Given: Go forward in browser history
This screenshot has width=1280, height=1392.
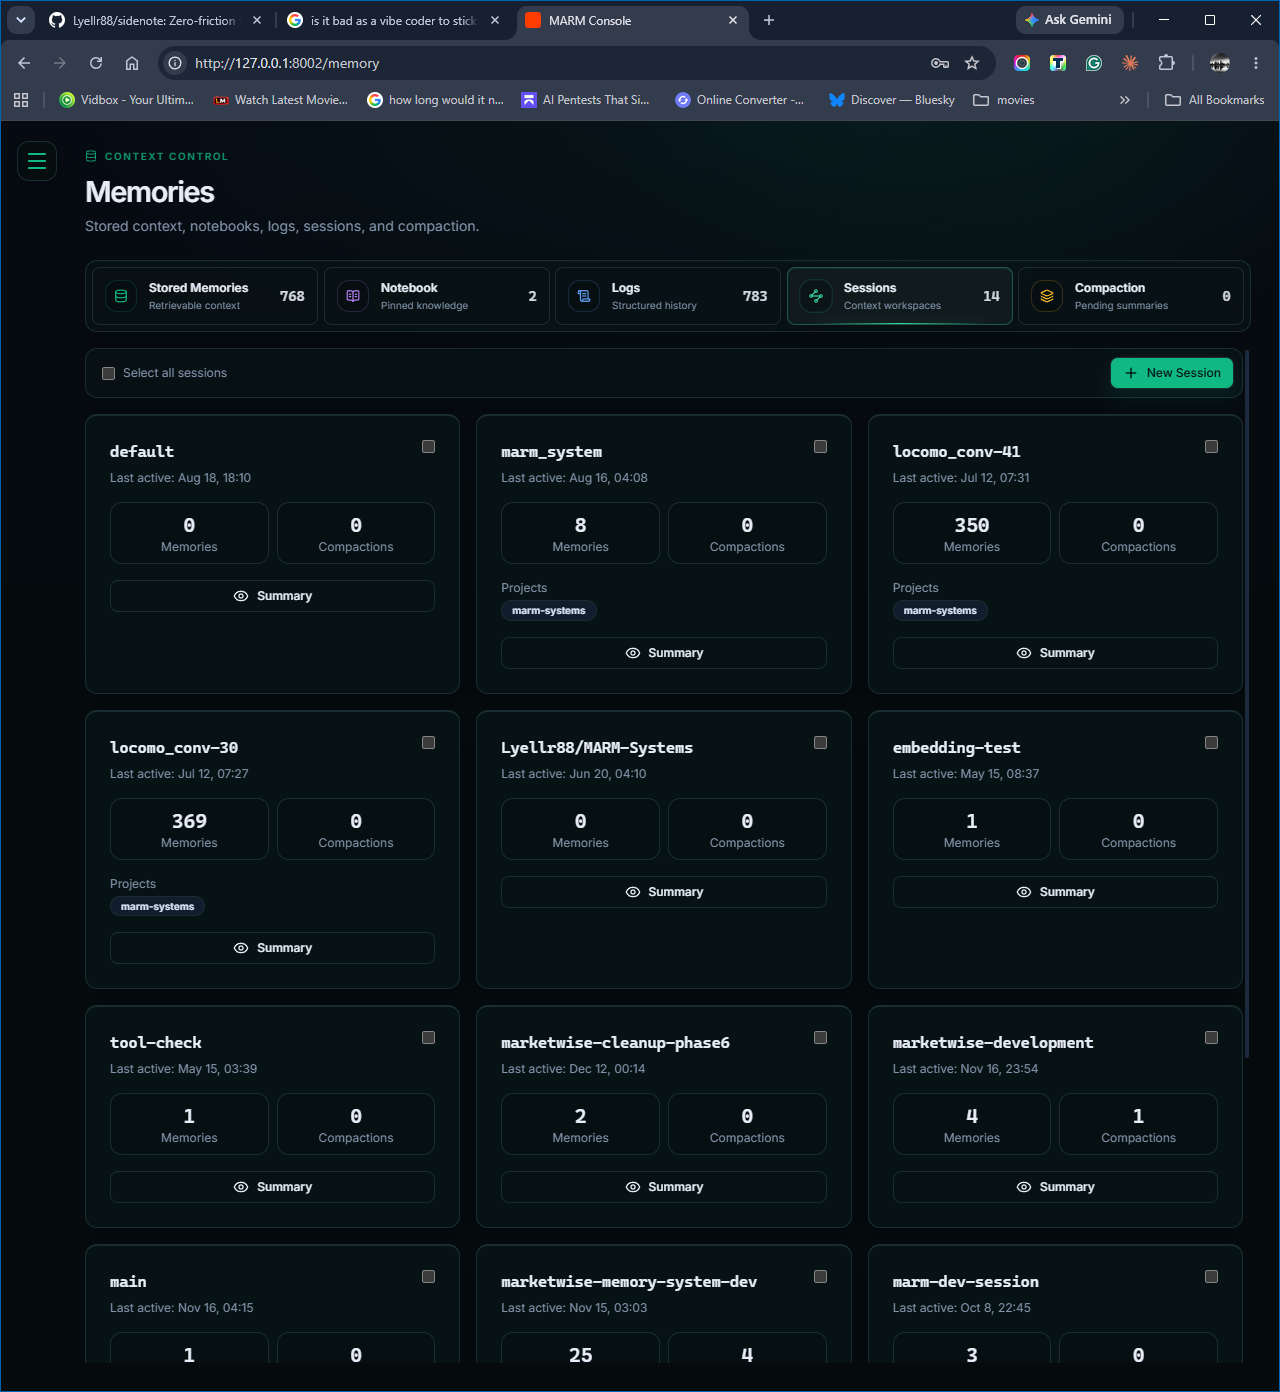Looking at the screenshot, I should (x=60, y=63).
